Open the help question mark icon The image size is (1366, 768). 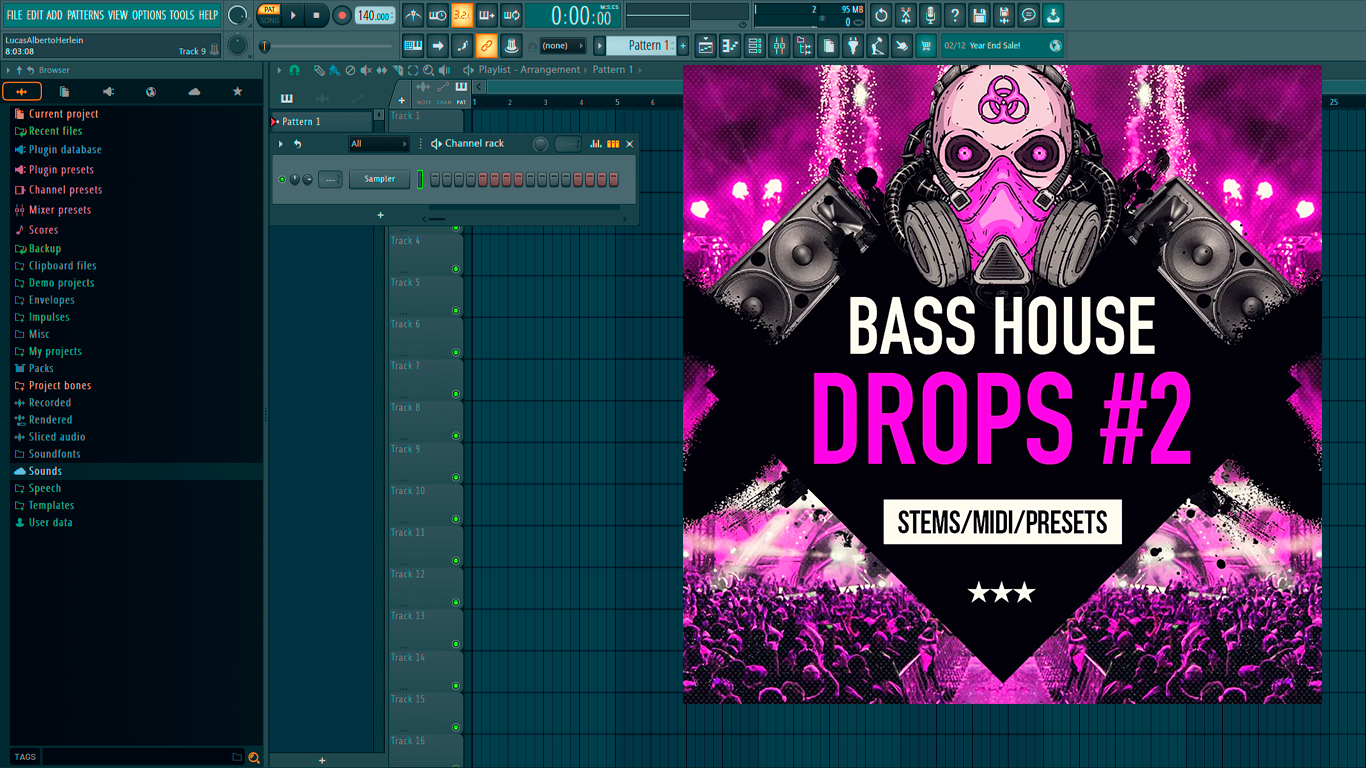pos(955,15)
